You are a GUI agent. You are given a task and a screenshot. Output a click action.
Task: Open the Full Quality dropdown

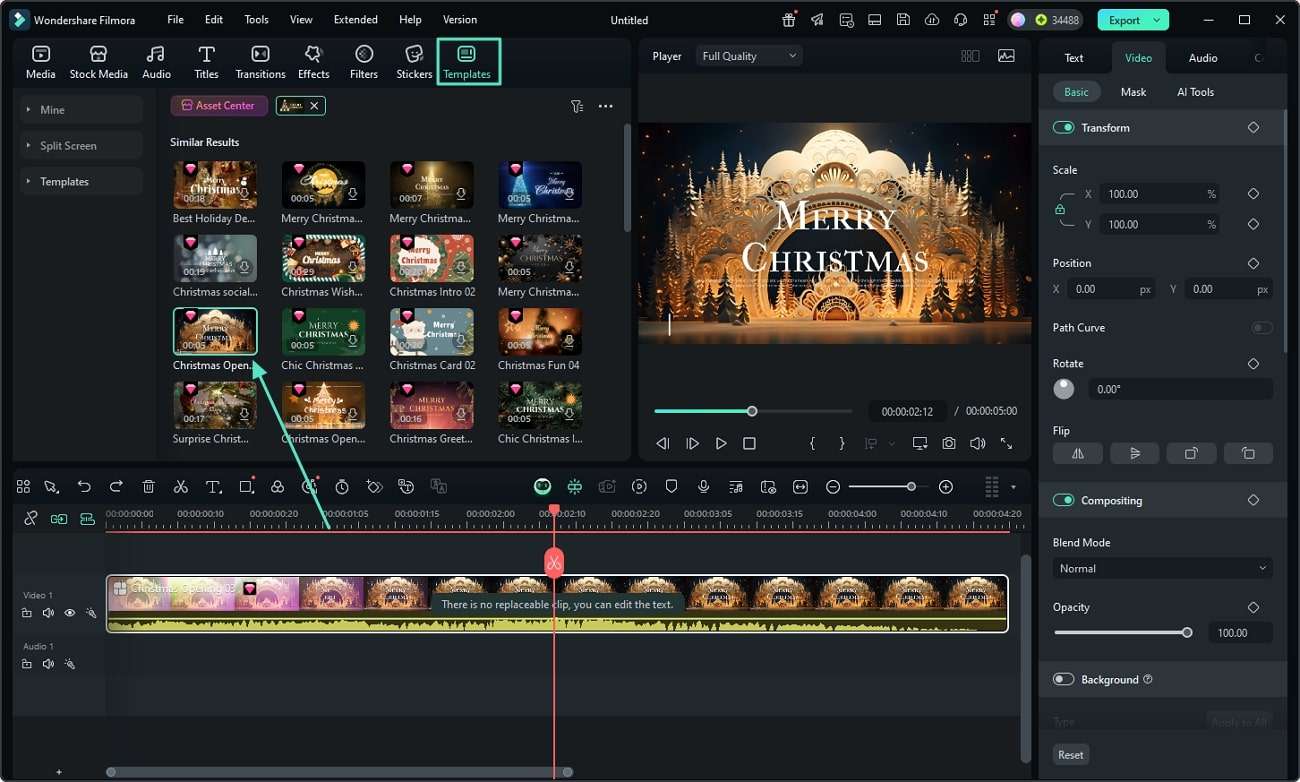coord(749,56)
